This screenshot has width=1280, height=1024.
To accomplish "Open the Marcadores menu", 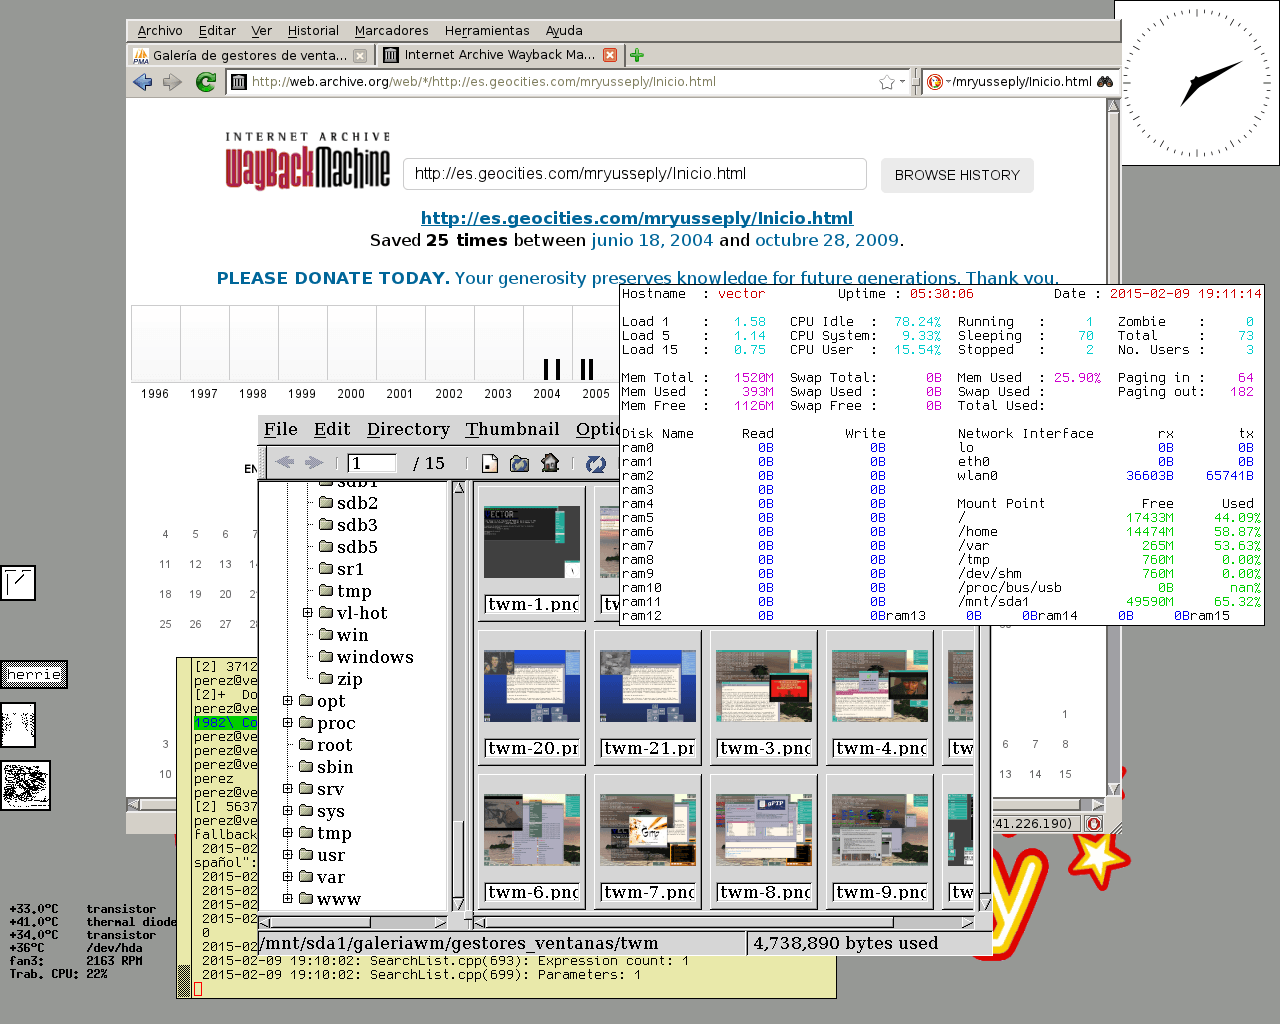I will click(x=391, y=31).
